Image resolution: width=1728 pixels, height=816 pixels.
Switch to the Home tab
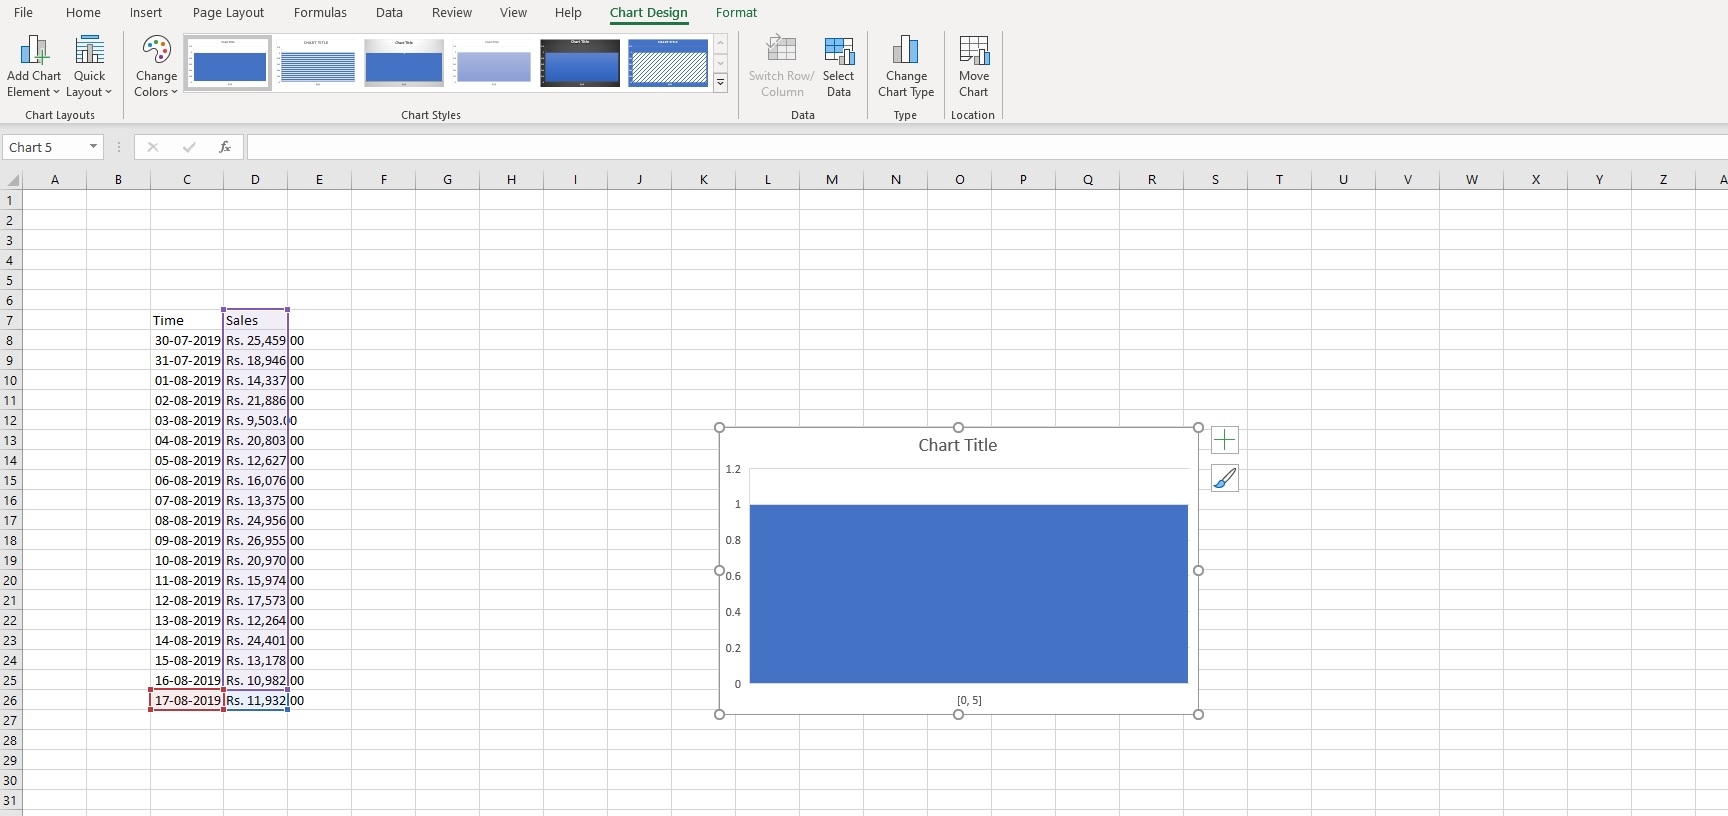click(83, 13)
